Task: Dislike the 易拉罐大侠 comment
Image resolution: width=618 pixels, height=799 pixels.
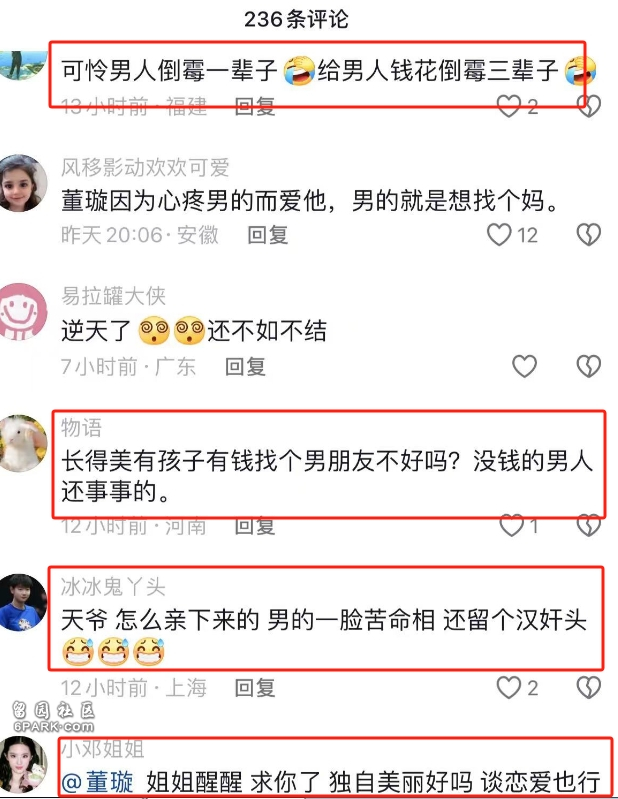Action: click(x=588, y=366)
